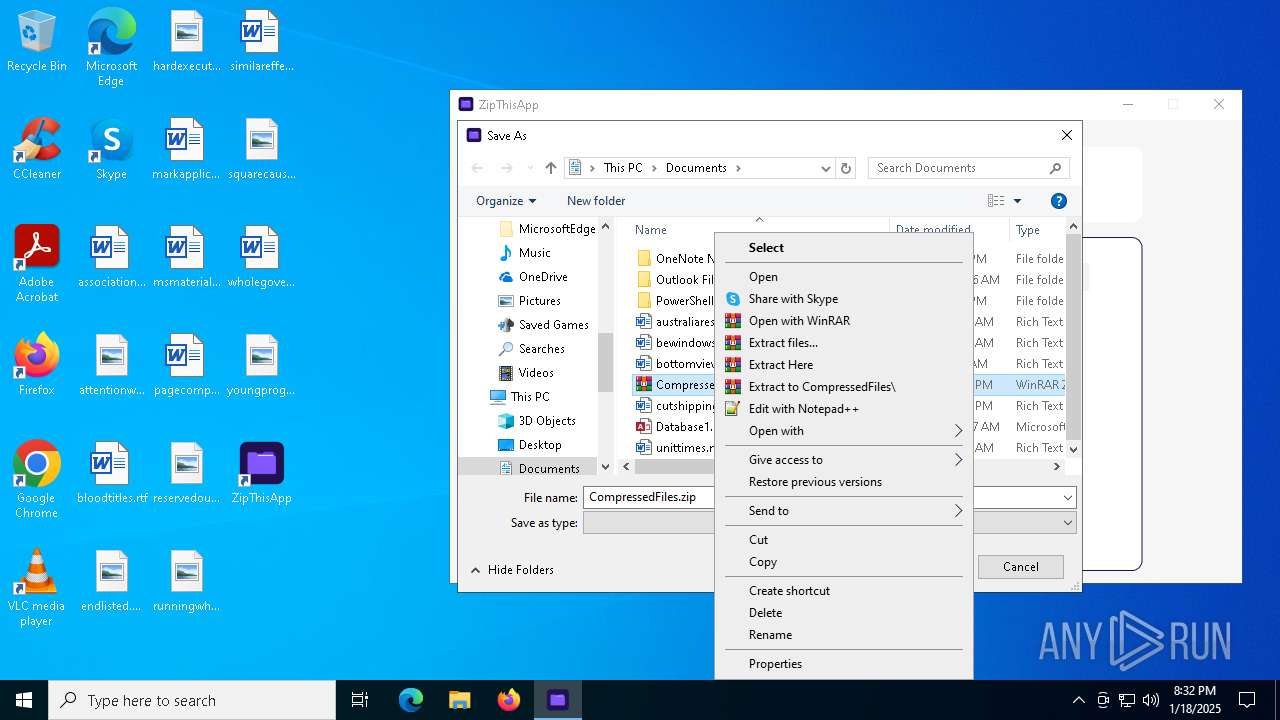This screenshot has width=1280, height=720.
Task: Select youngprog image file on desktop
Action: pyautogui.click(x=261, y=365)
